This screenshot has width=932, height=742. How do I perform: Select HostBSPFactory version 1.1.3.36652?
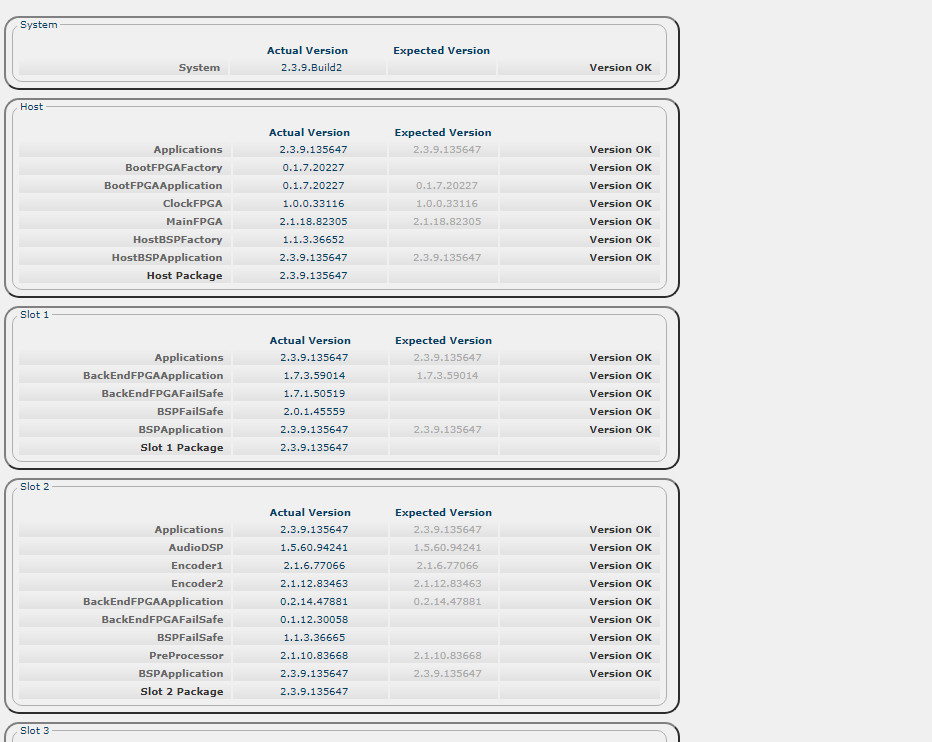(x=313, y=240)
